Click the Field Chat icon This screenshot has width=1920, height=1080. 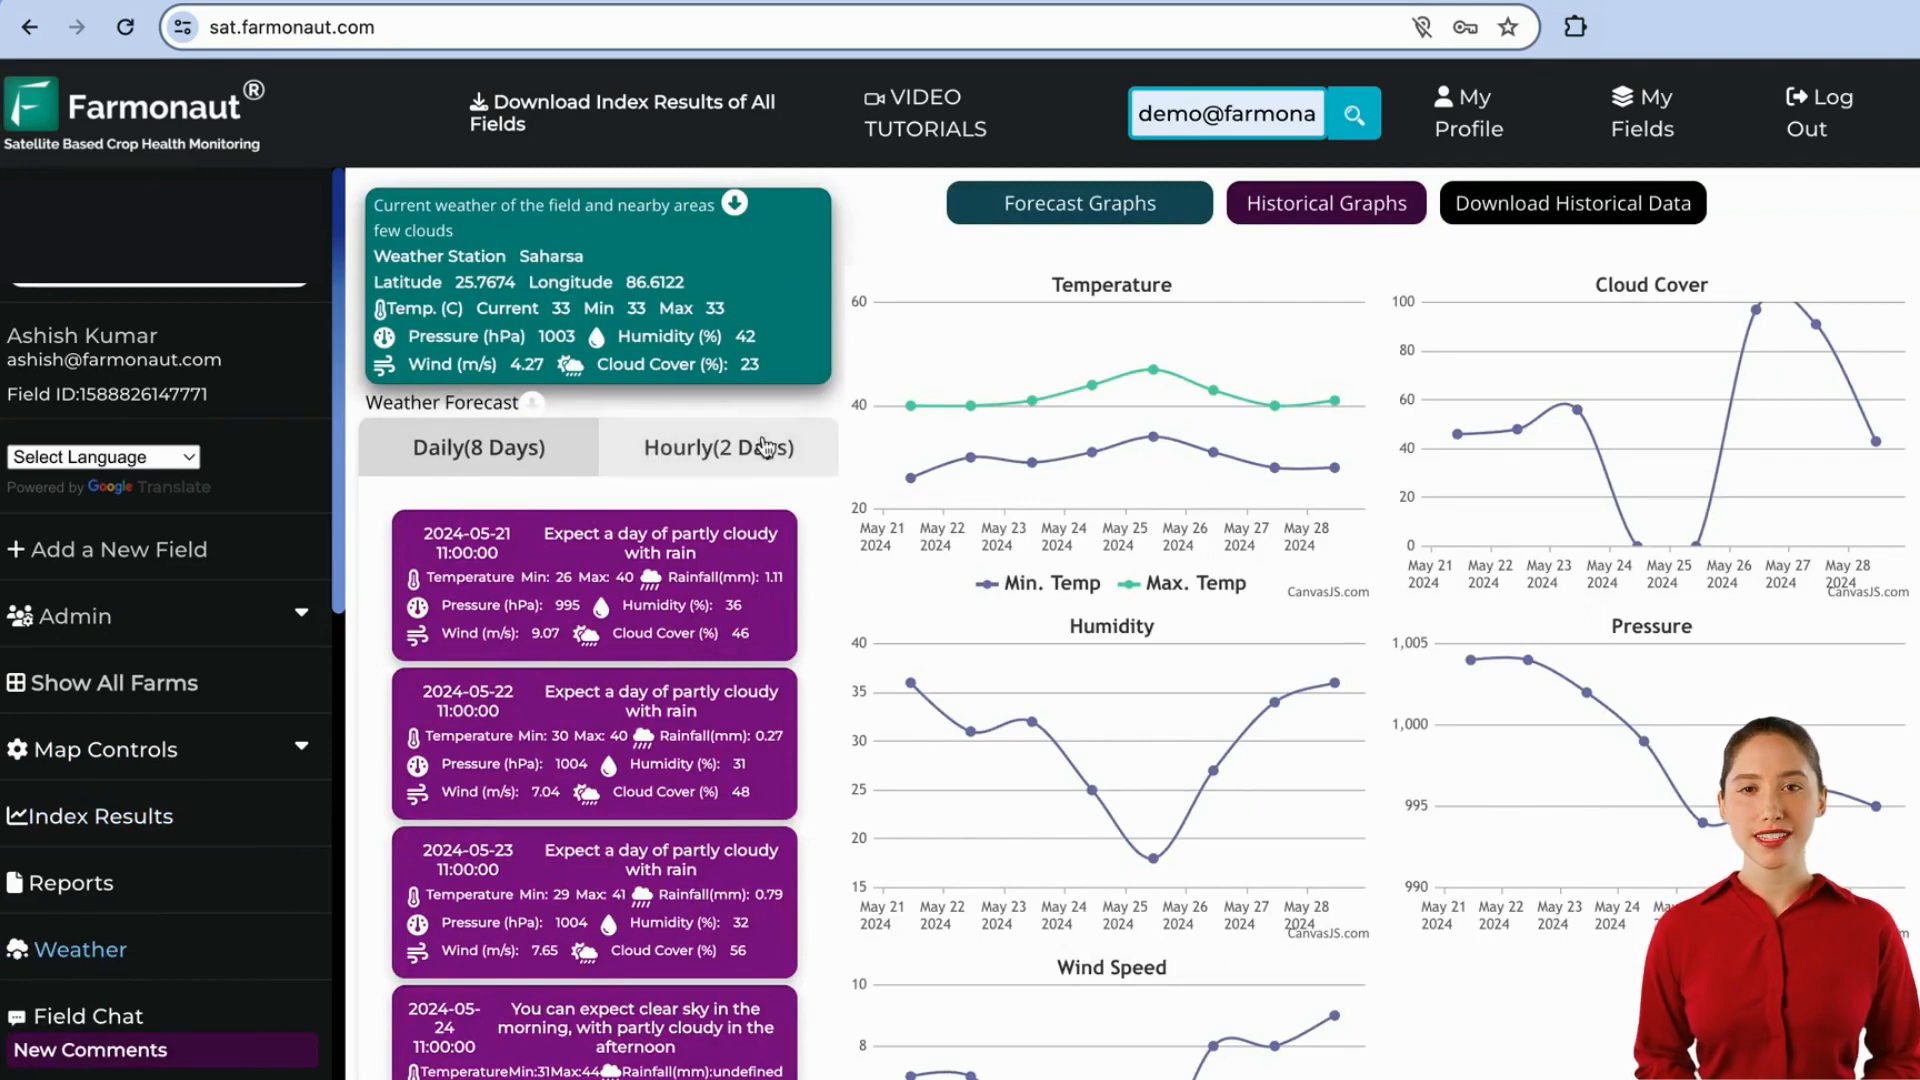click(16, 1017)
